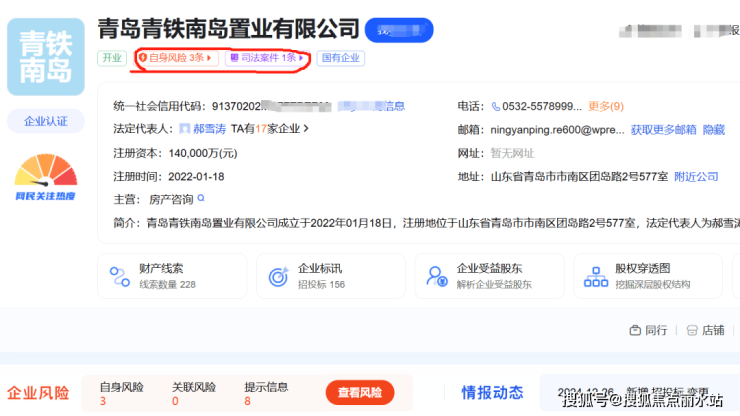Click the 青铁南岛 company logo thumbnail
Viewport: 740px width, 416px height.
45,56
